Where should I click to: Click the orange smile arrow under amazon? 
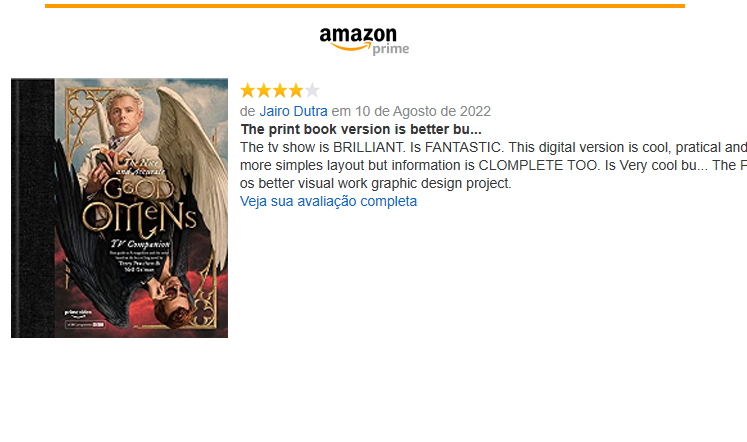351,47
